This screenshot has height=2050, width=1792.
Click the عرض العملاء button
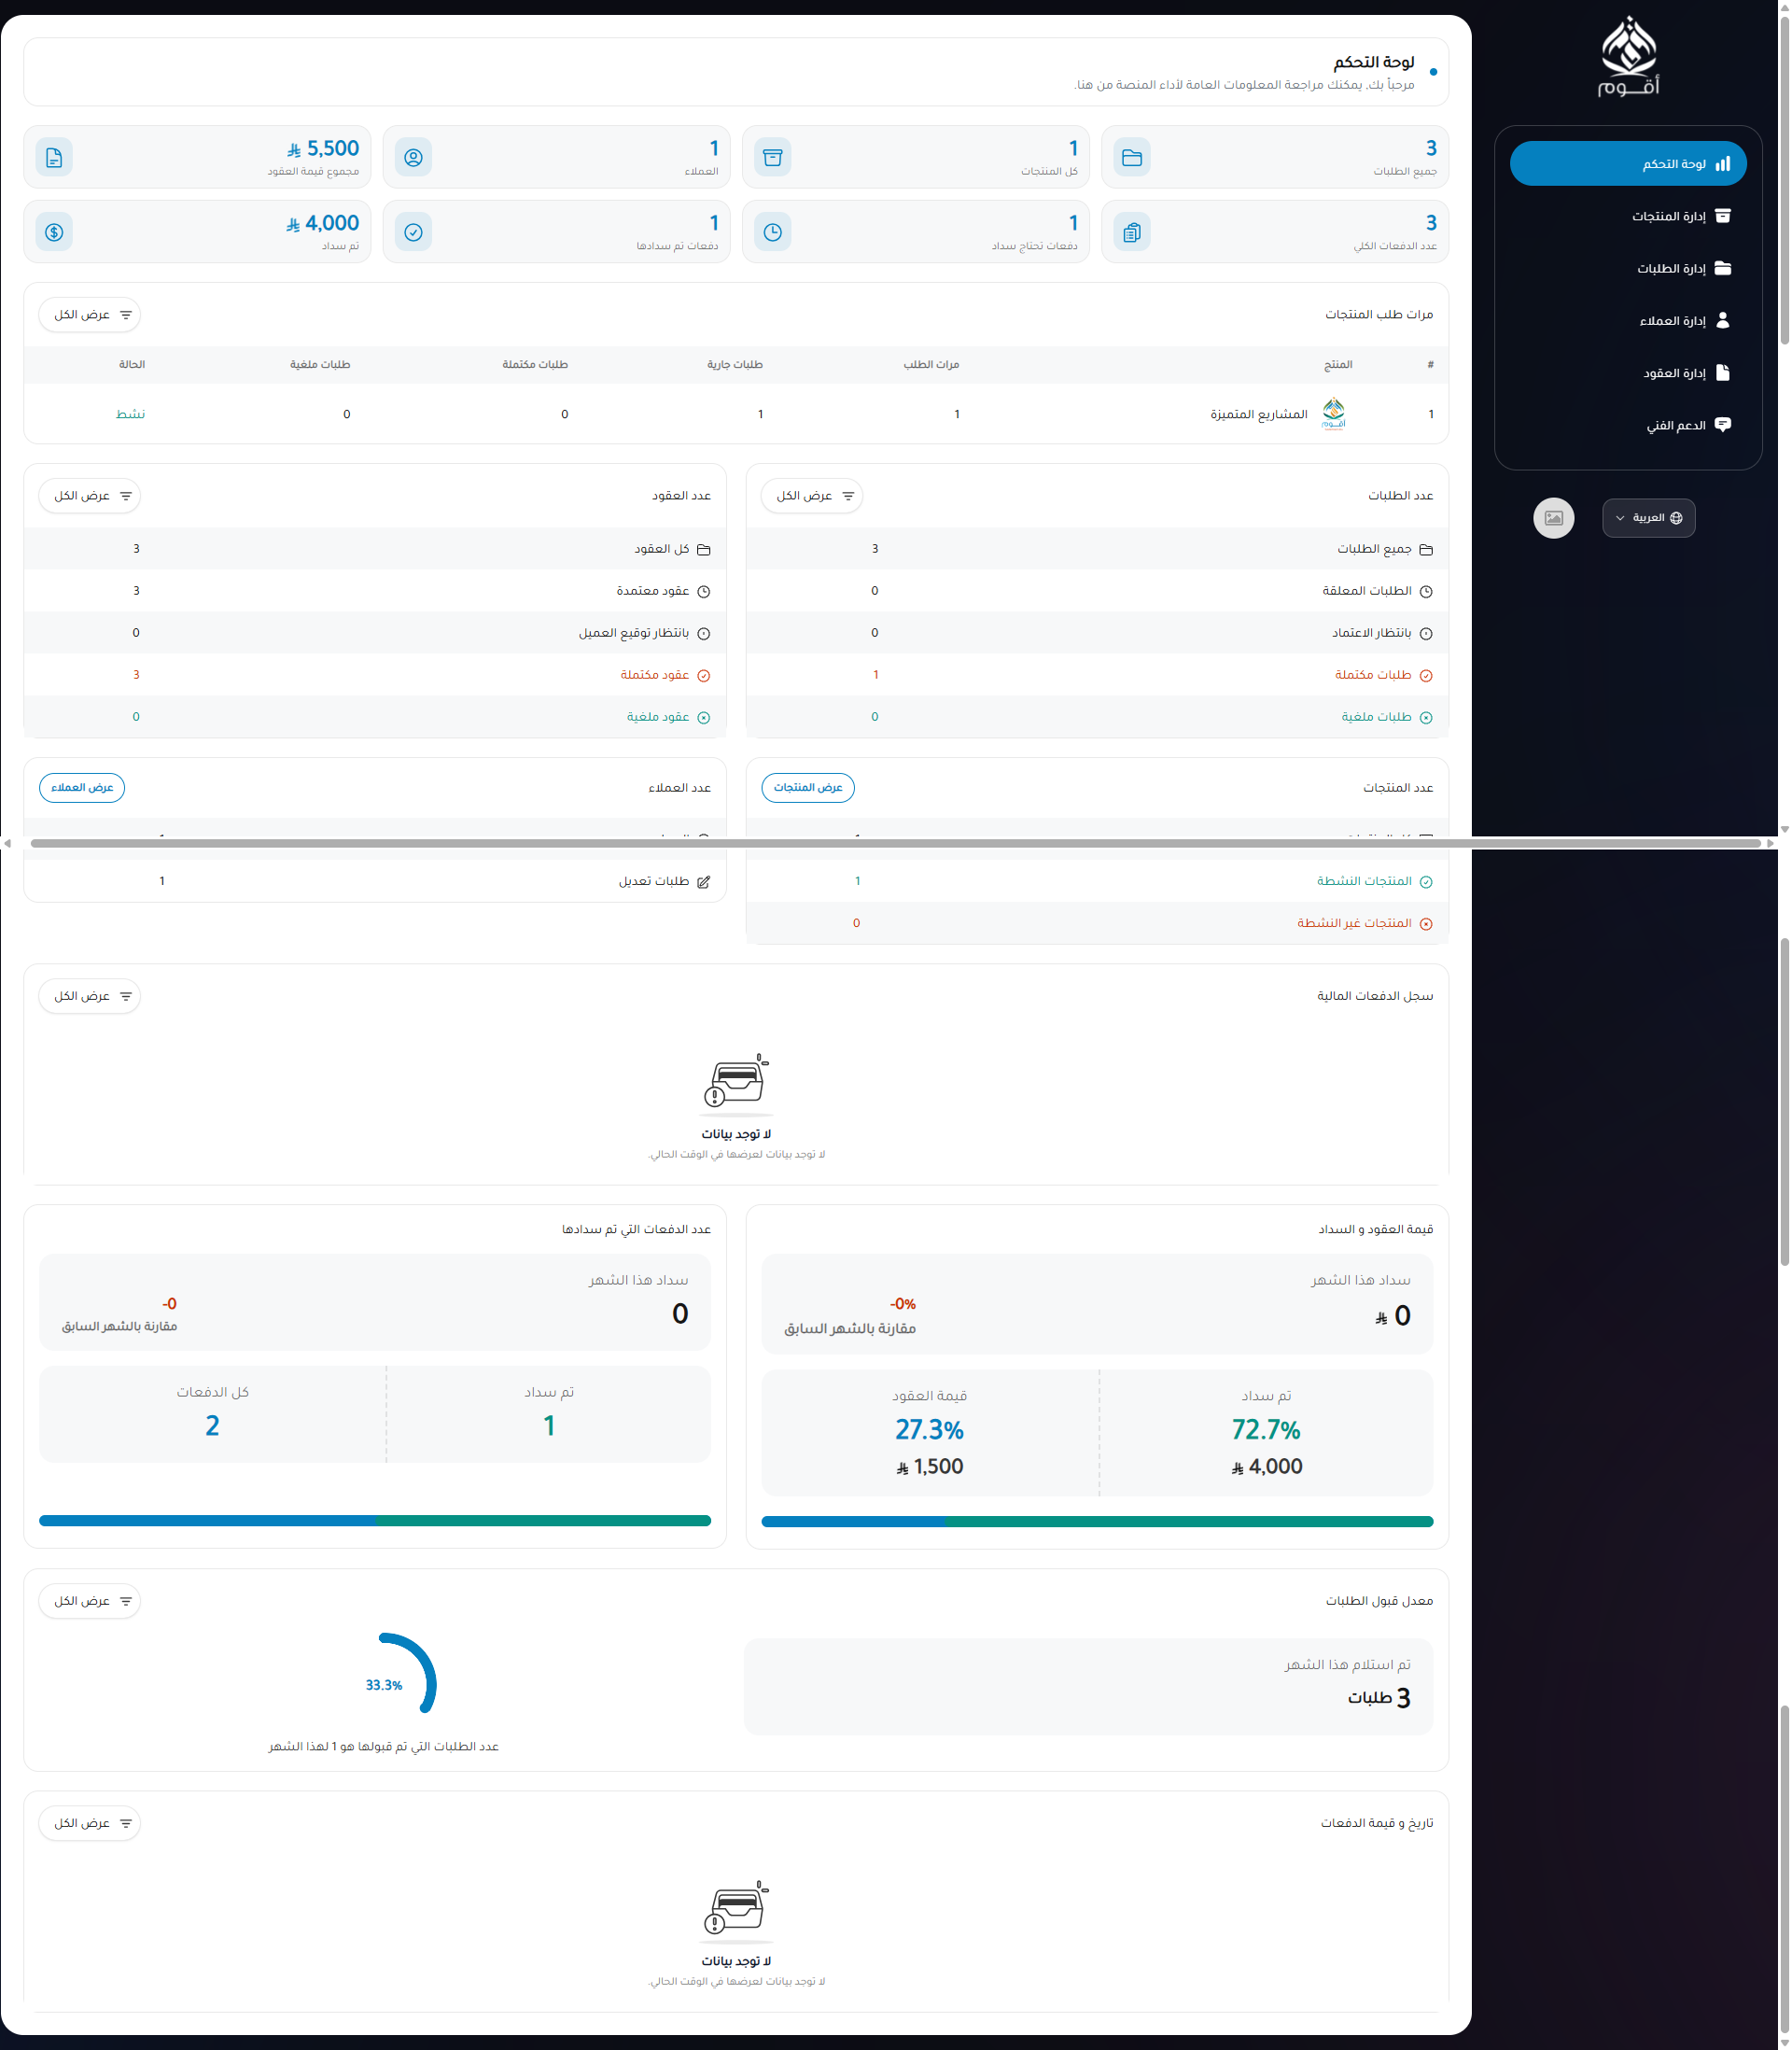point(82,788)
